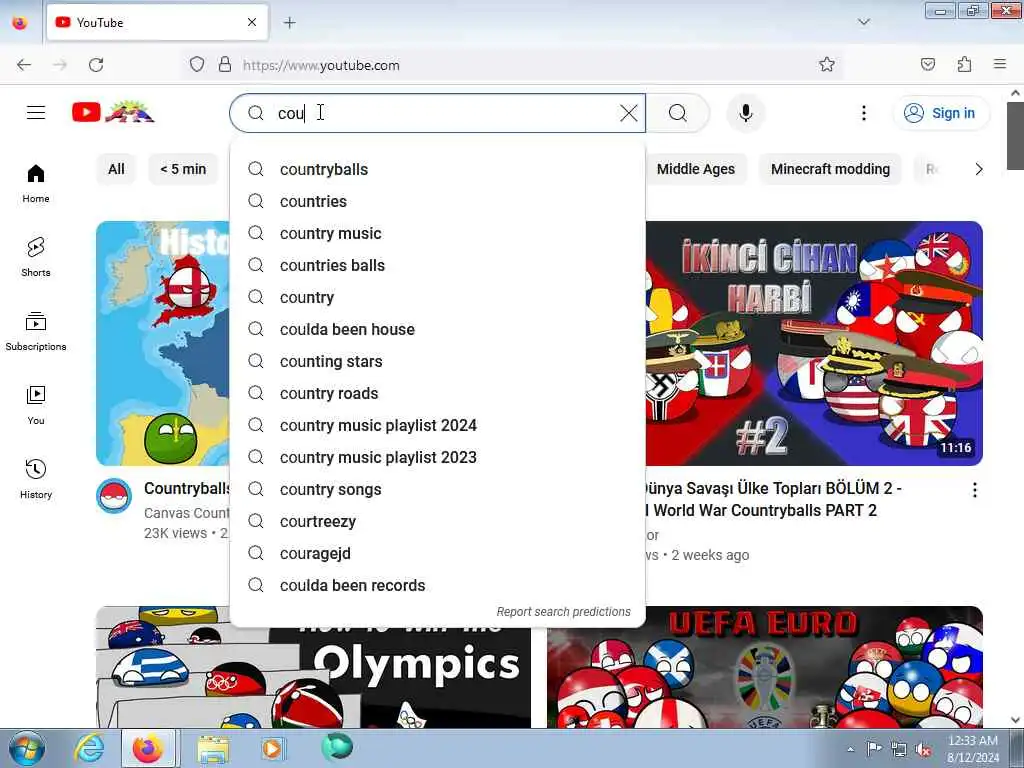List all tabs dropdown arrow

click(863, 22)
